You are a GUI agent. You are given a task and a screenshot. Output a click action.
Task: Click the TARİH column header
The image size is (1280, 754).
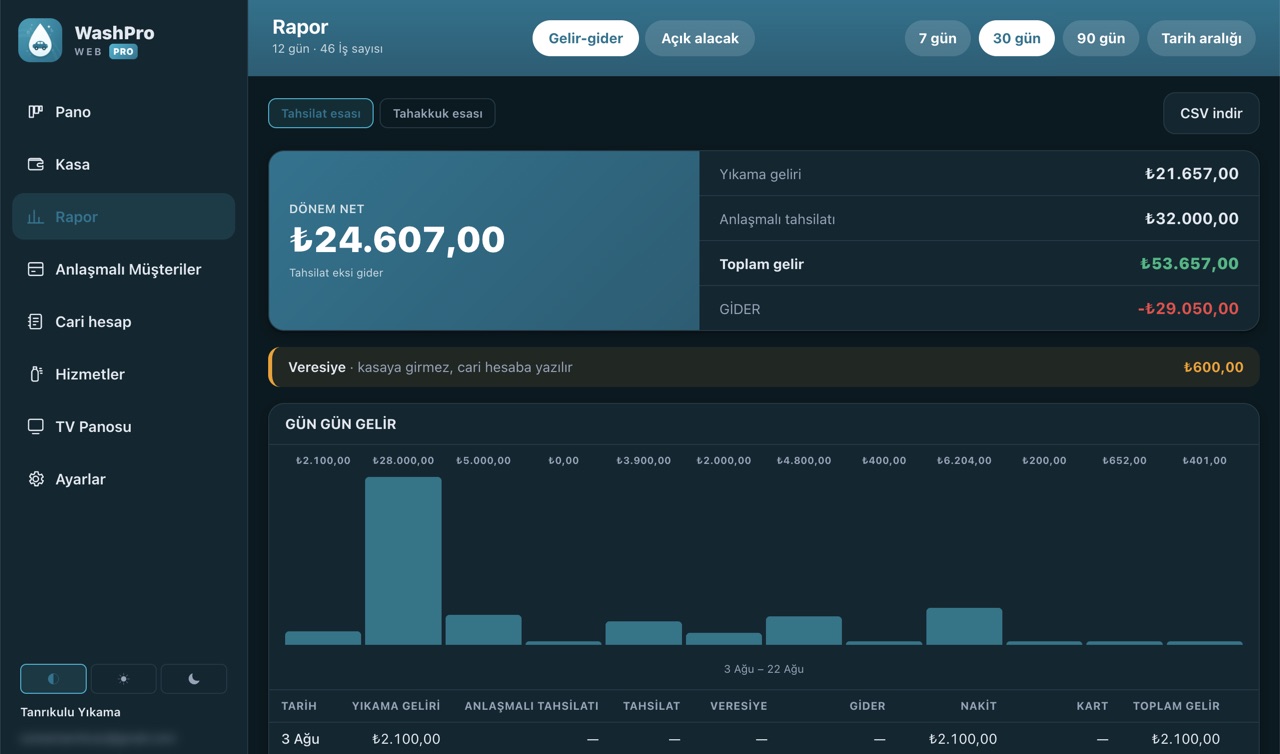click(299, 706)
